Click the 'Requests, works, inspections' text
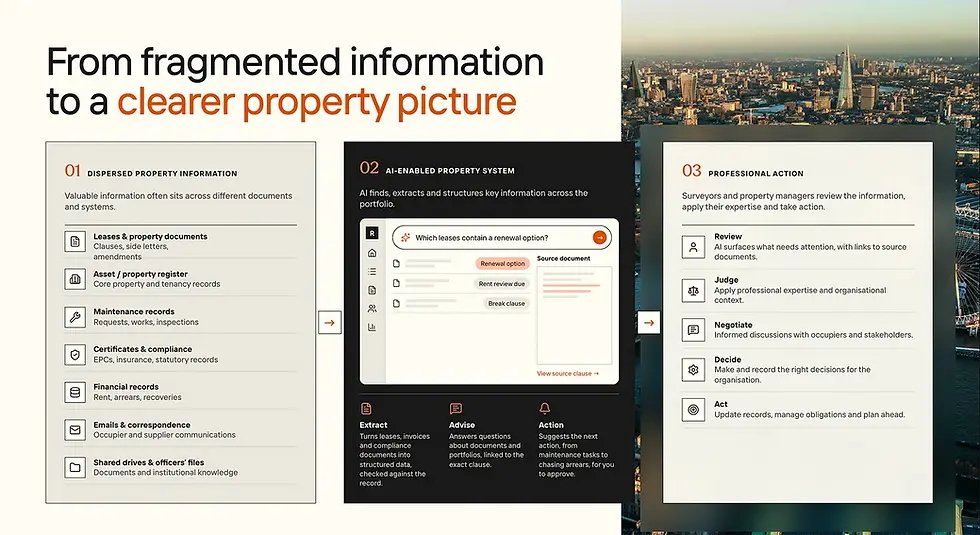The height and width of the screenshot is (535, 980). point(146,322)
